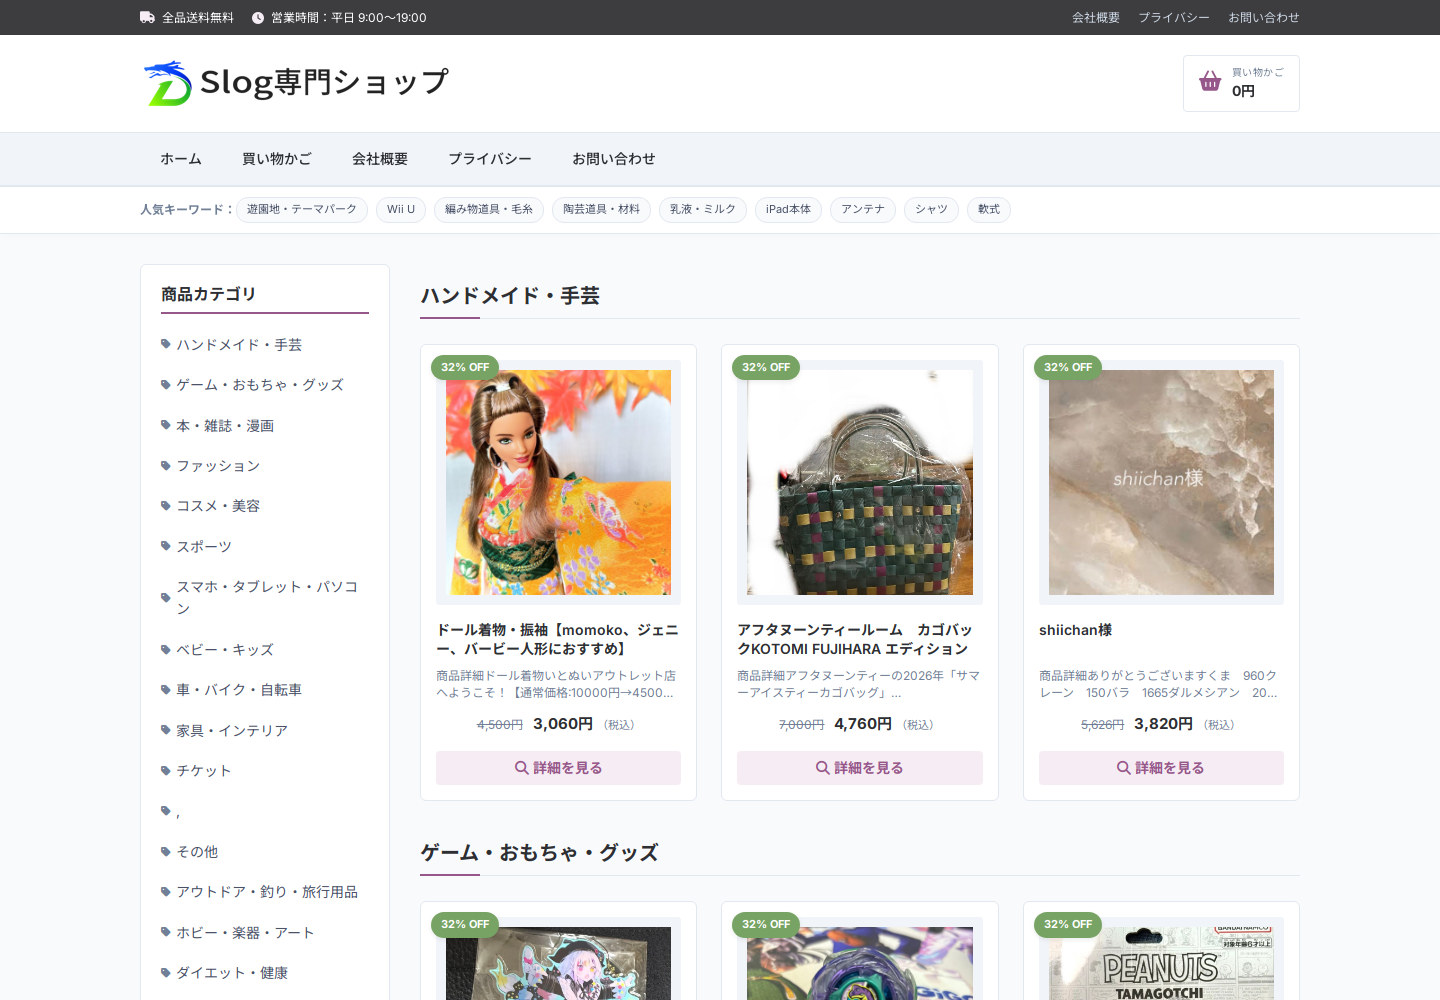This screenshot has height=1000, width=1440.
Task: Open the shopping basket icon
Action: click(1210, 82)
